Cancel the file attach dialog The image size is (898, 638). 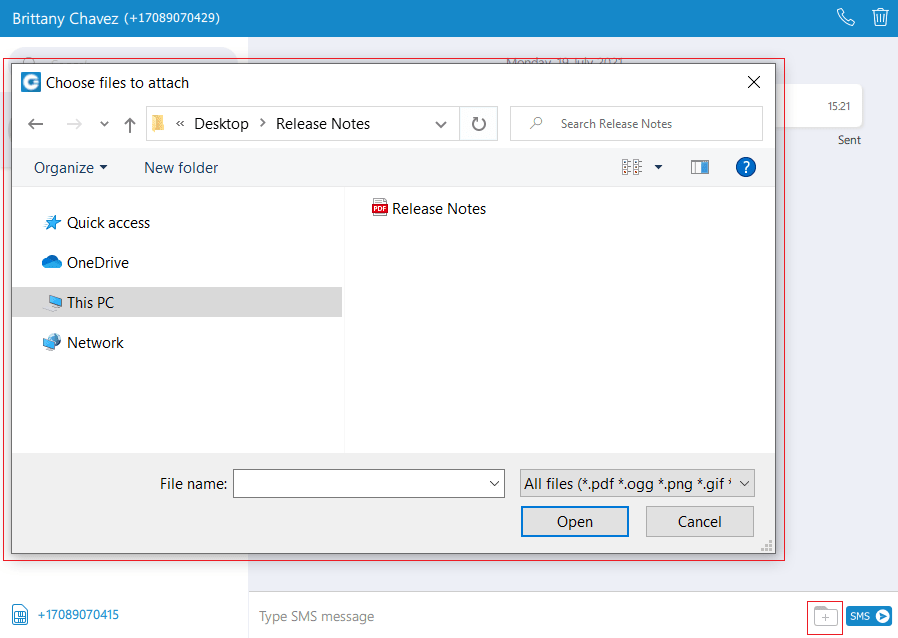[x=699, y=522]
